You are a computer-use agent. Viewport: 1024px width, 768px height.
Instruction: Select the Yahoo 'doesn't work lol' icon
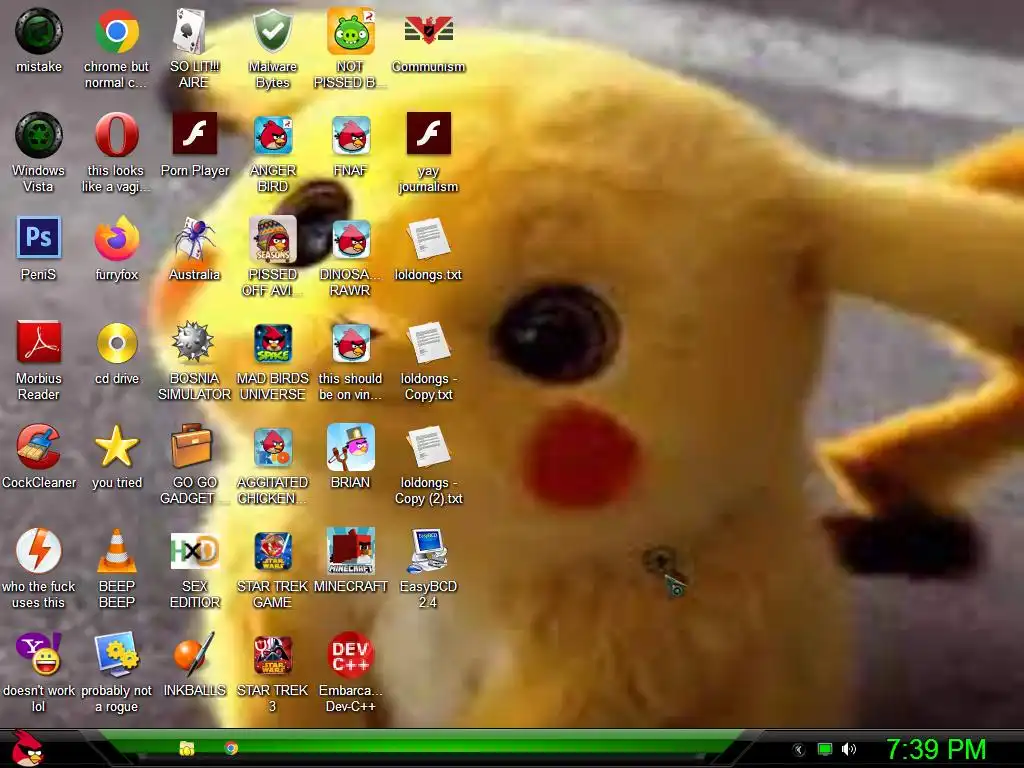[x=39, y=654]
